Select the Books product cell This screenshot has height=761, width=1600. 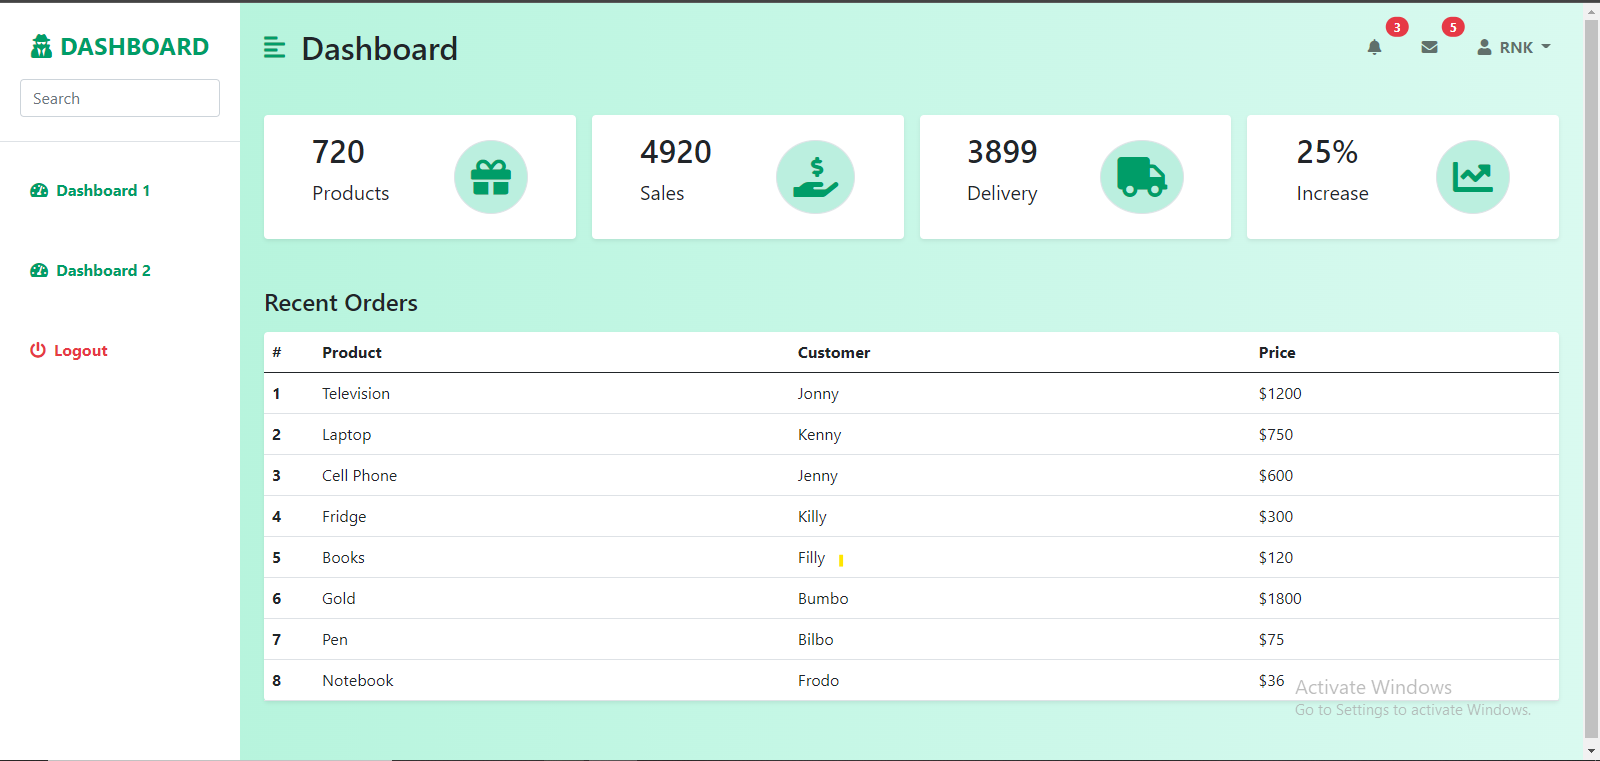pyautogui.click(x=343, y=557)
